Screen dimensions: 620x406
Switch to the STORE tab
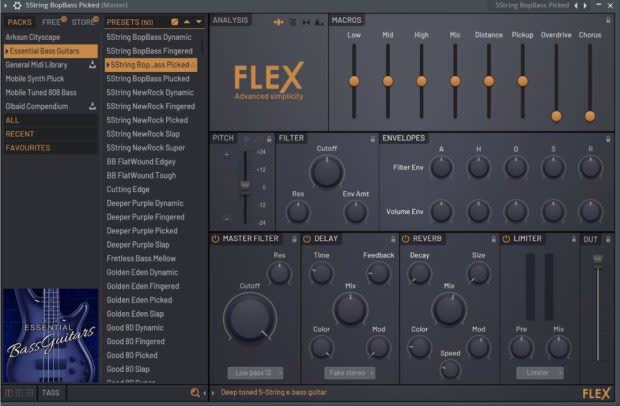pyautogui.click(x=83, y=22)
